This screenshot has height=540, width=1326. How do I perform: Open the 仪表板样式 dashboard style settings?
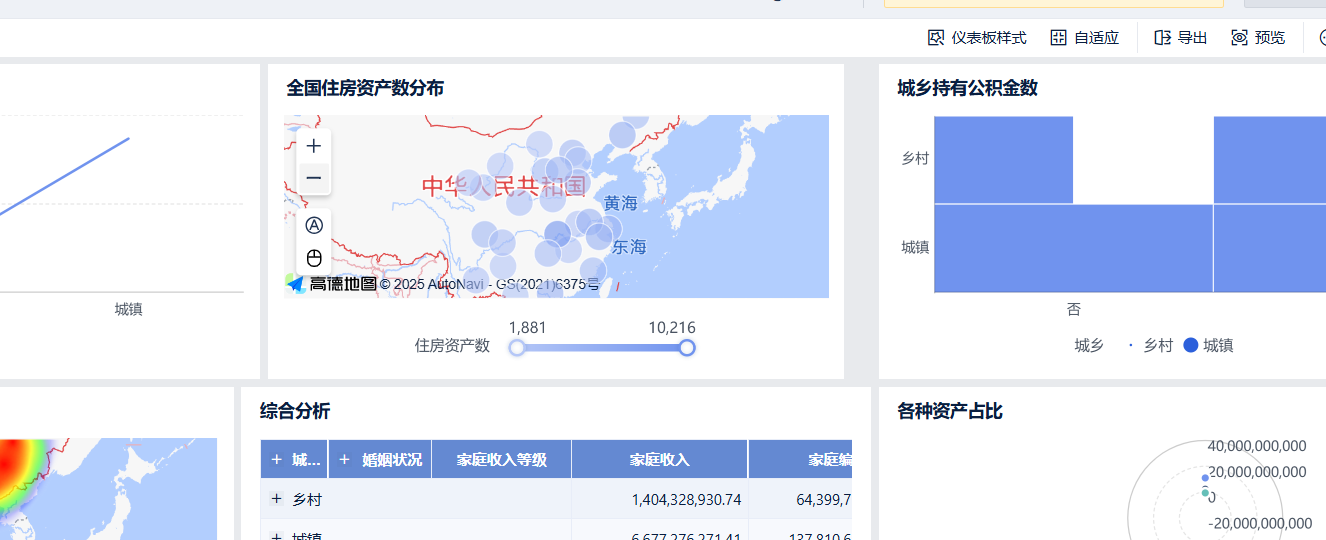pyautogui.click(x=977, y=38)
